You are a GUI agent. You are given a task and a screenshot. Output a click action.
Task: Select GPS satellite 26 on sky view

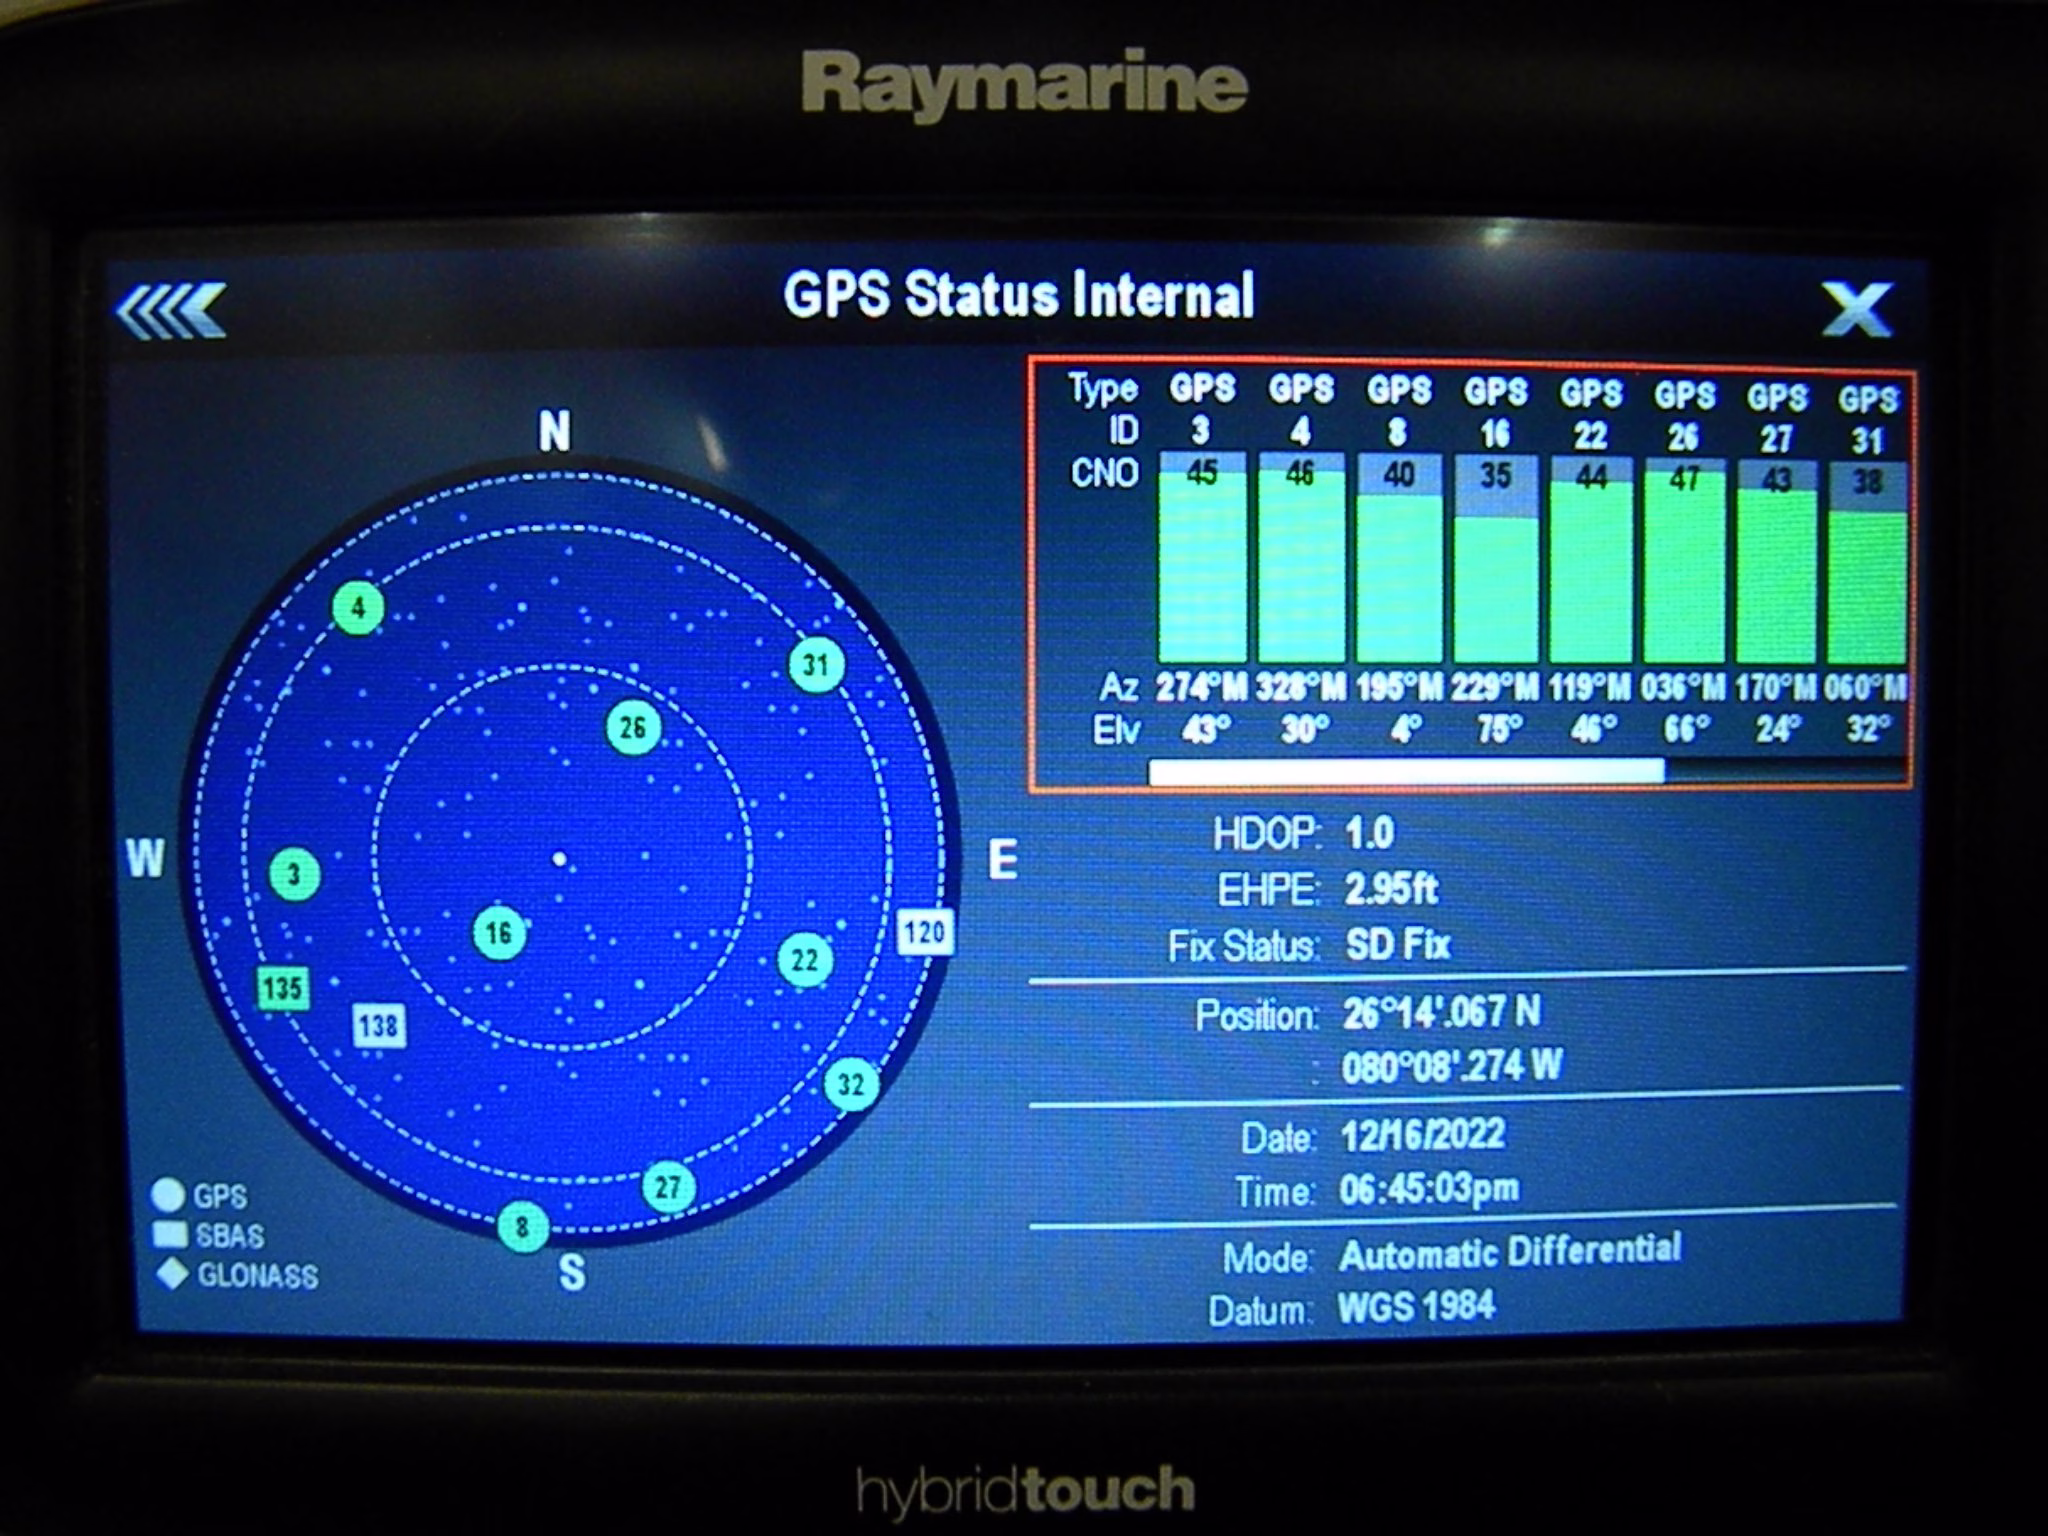[x=634, y=727]
